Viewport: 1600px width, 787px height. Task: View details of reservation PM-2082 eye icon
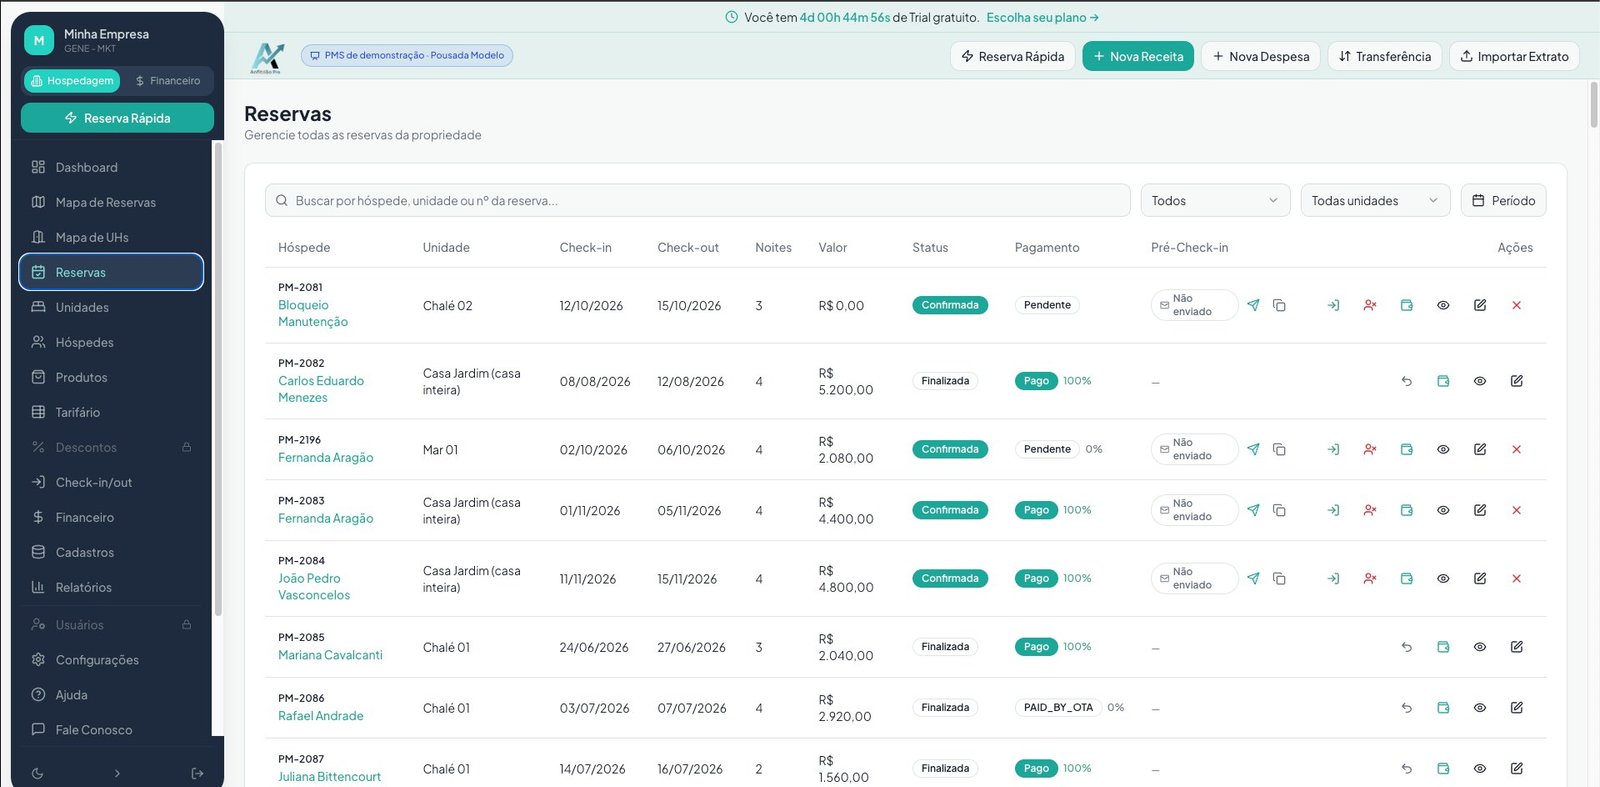tap(1480, 381)
